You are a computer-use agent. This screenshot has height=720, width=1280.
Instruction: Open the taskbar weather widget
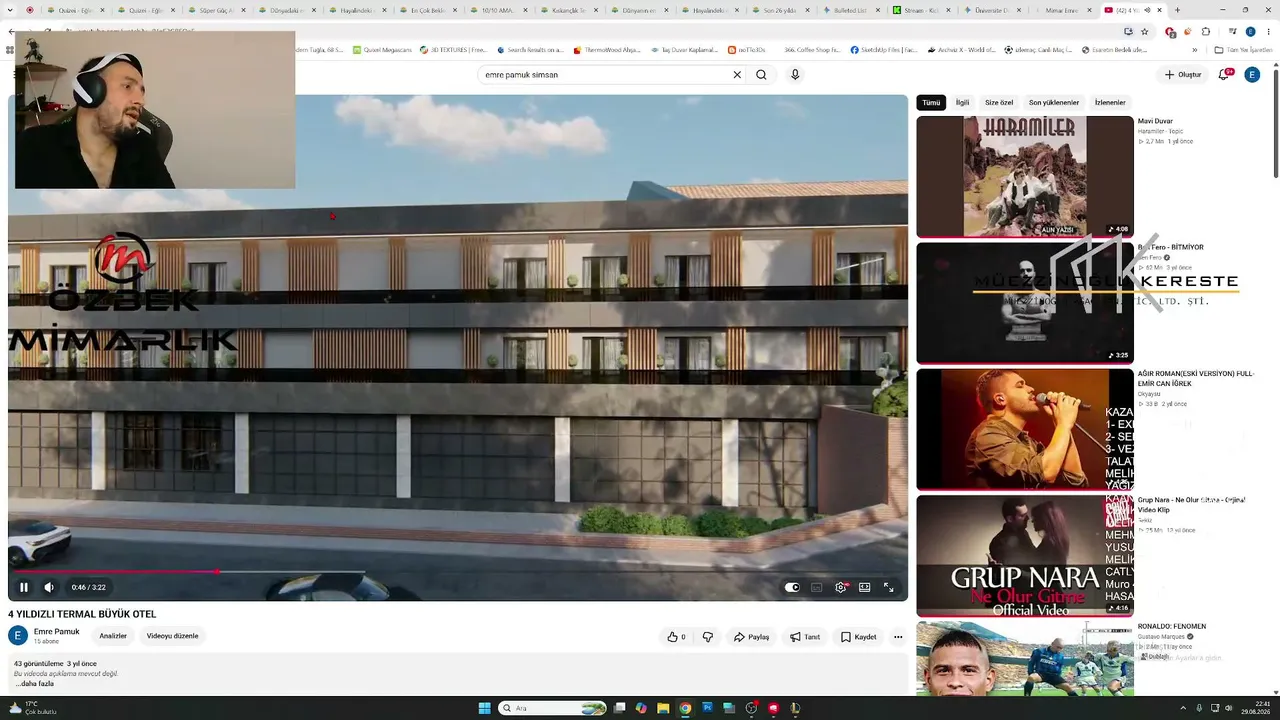coord(32,708)
